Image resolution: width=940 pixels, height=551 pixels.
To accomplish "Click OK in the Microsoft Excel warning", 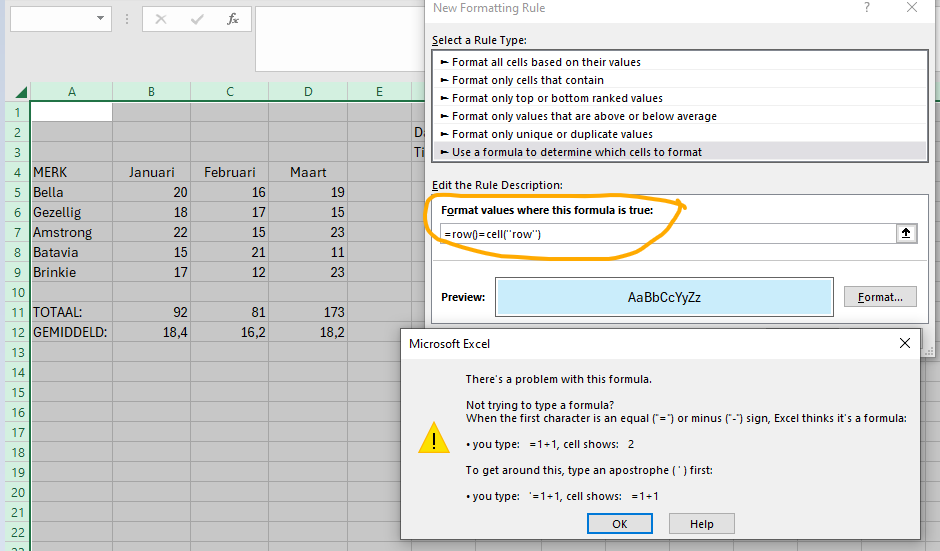I will (x=619, y=523).
